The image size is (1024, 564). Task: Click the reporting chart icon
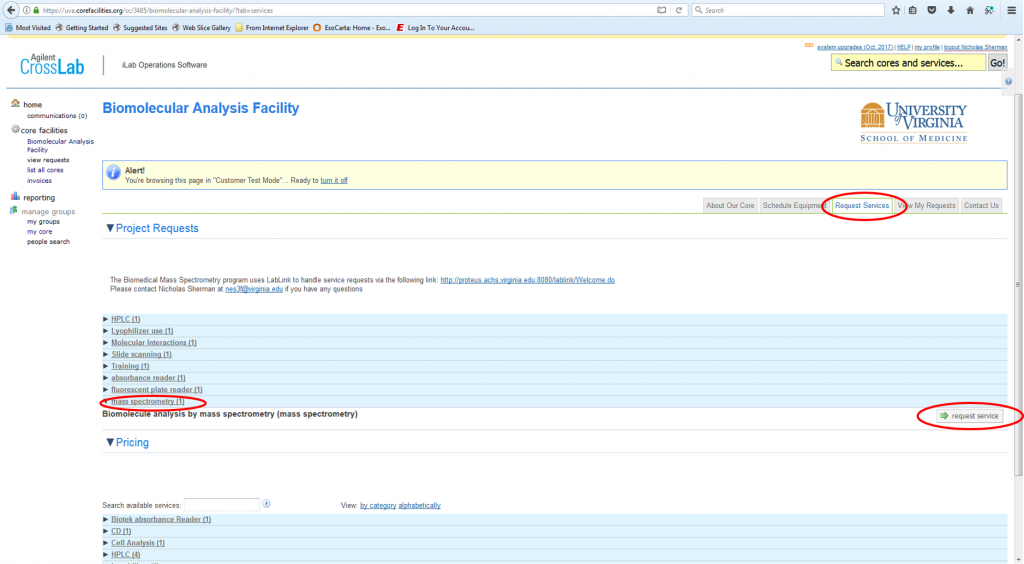tap(15, 196)
